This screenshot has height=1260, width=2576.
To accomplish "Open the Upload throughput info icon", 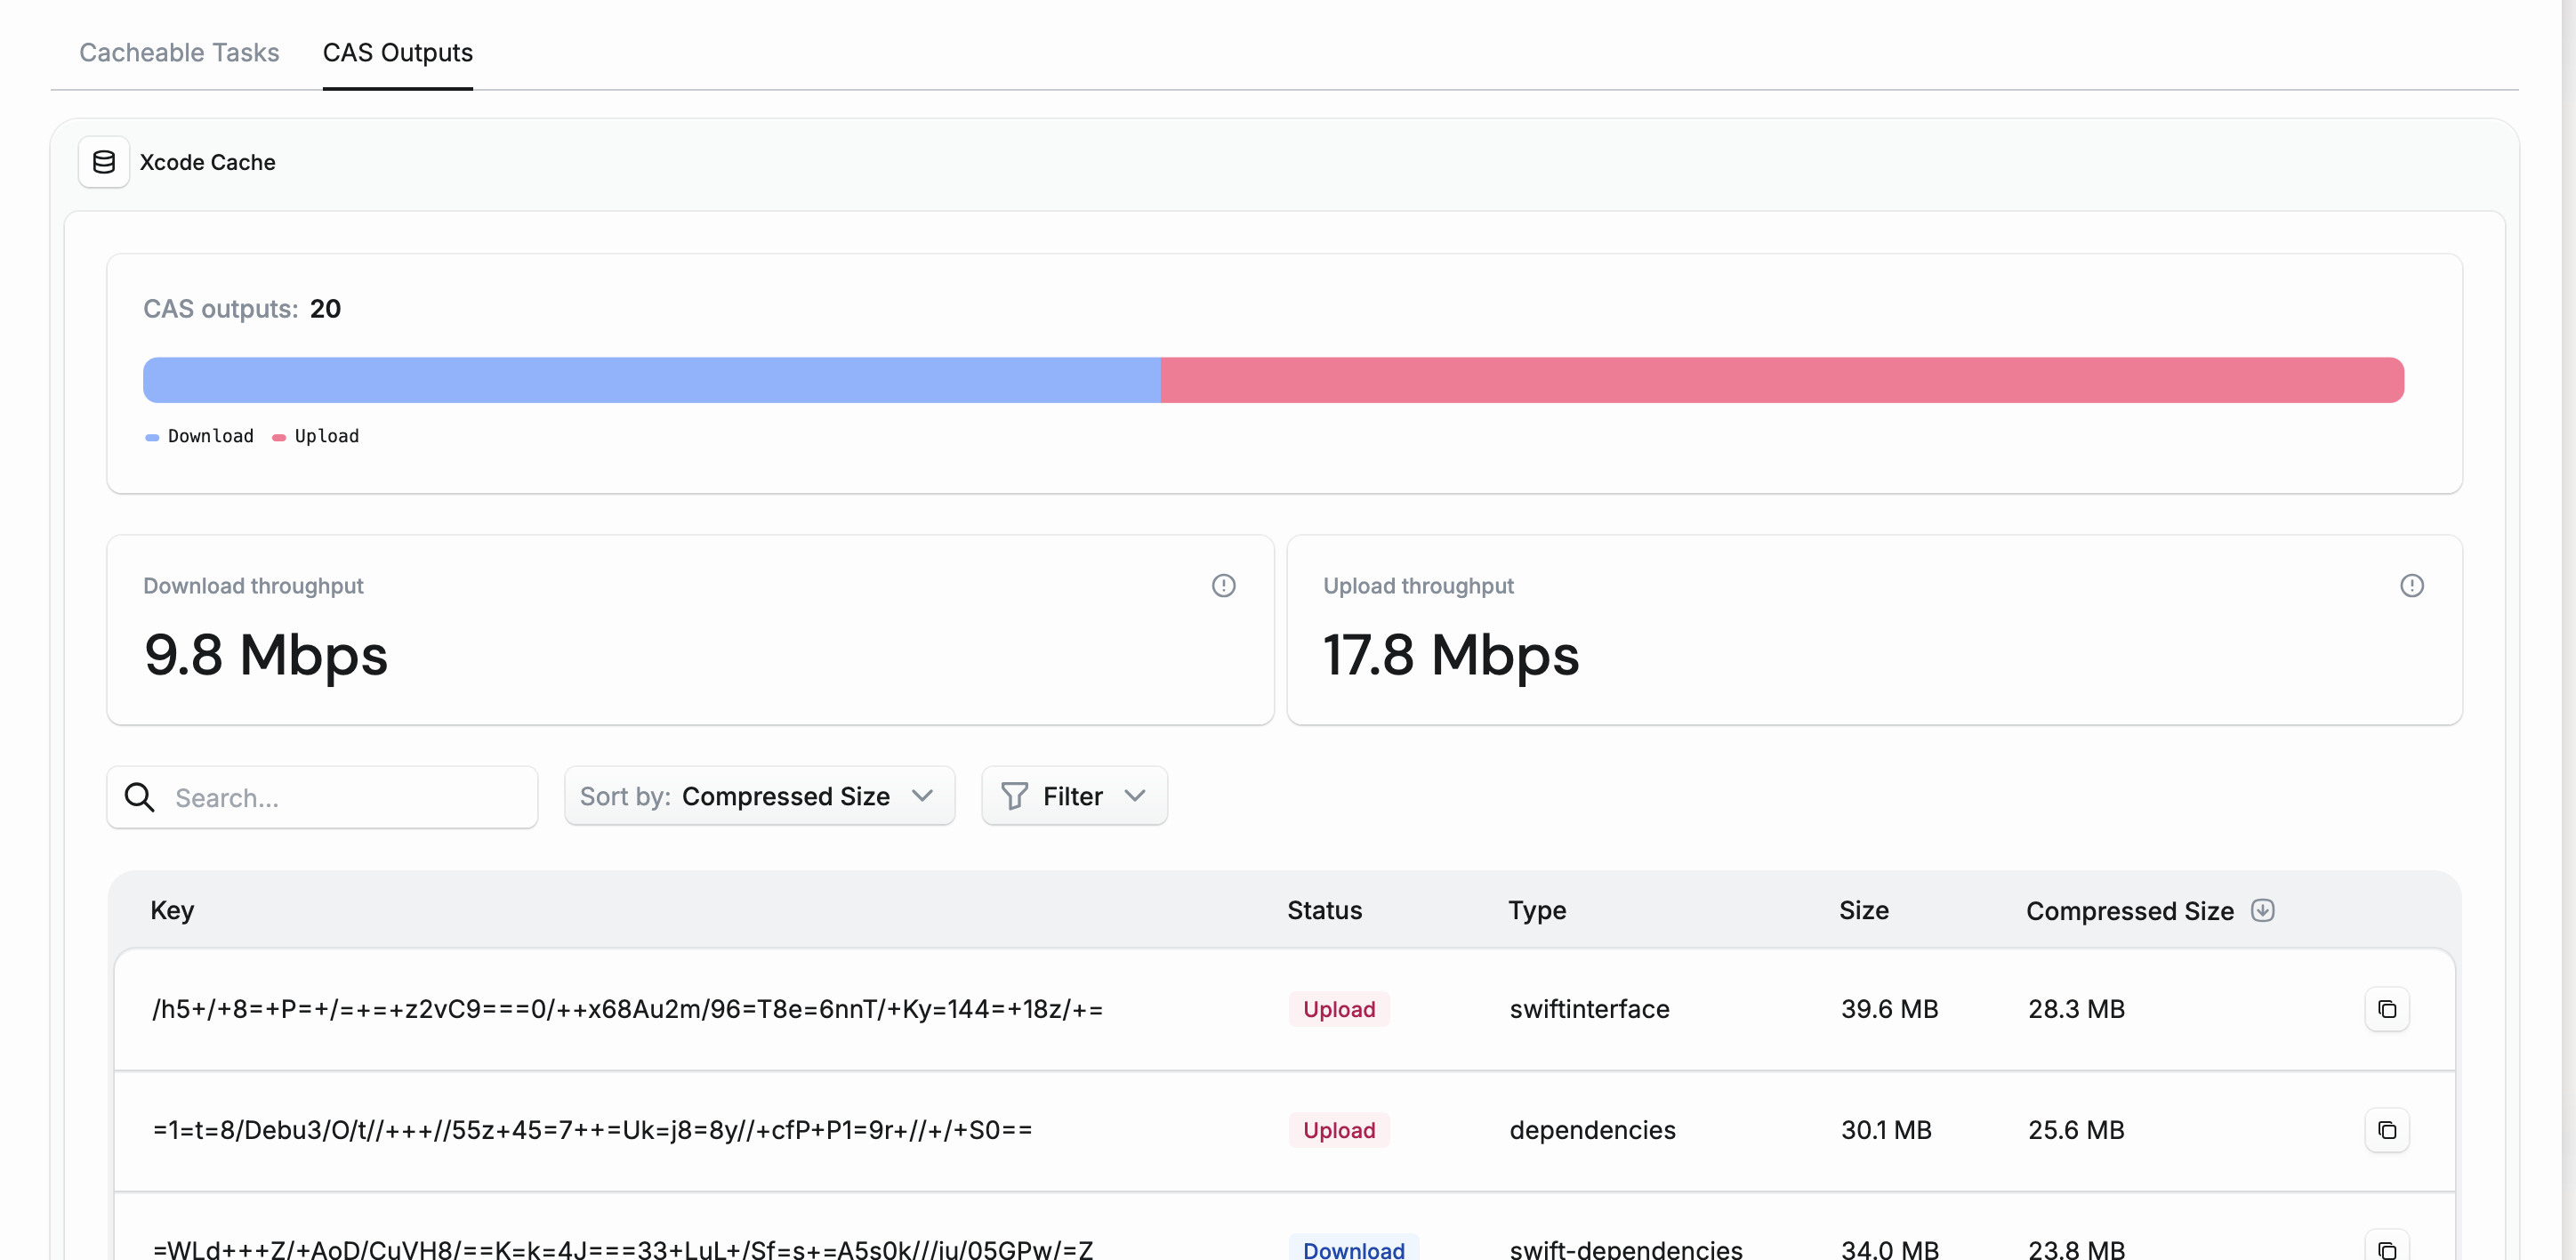I will point(2412,585).
